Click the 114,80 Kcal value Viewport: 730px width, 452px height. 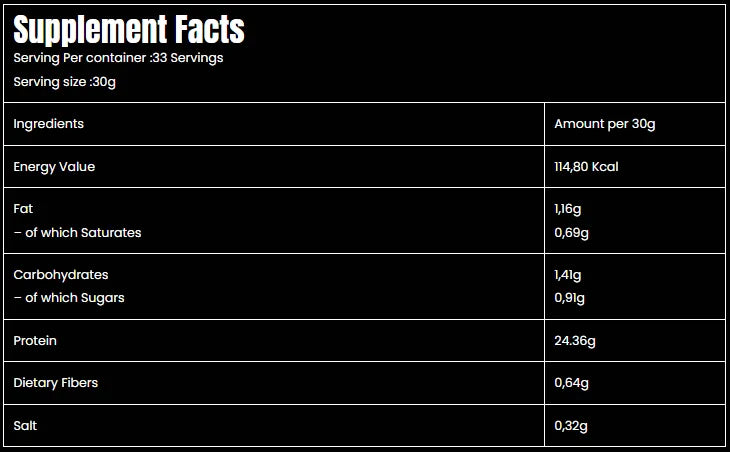586,167
